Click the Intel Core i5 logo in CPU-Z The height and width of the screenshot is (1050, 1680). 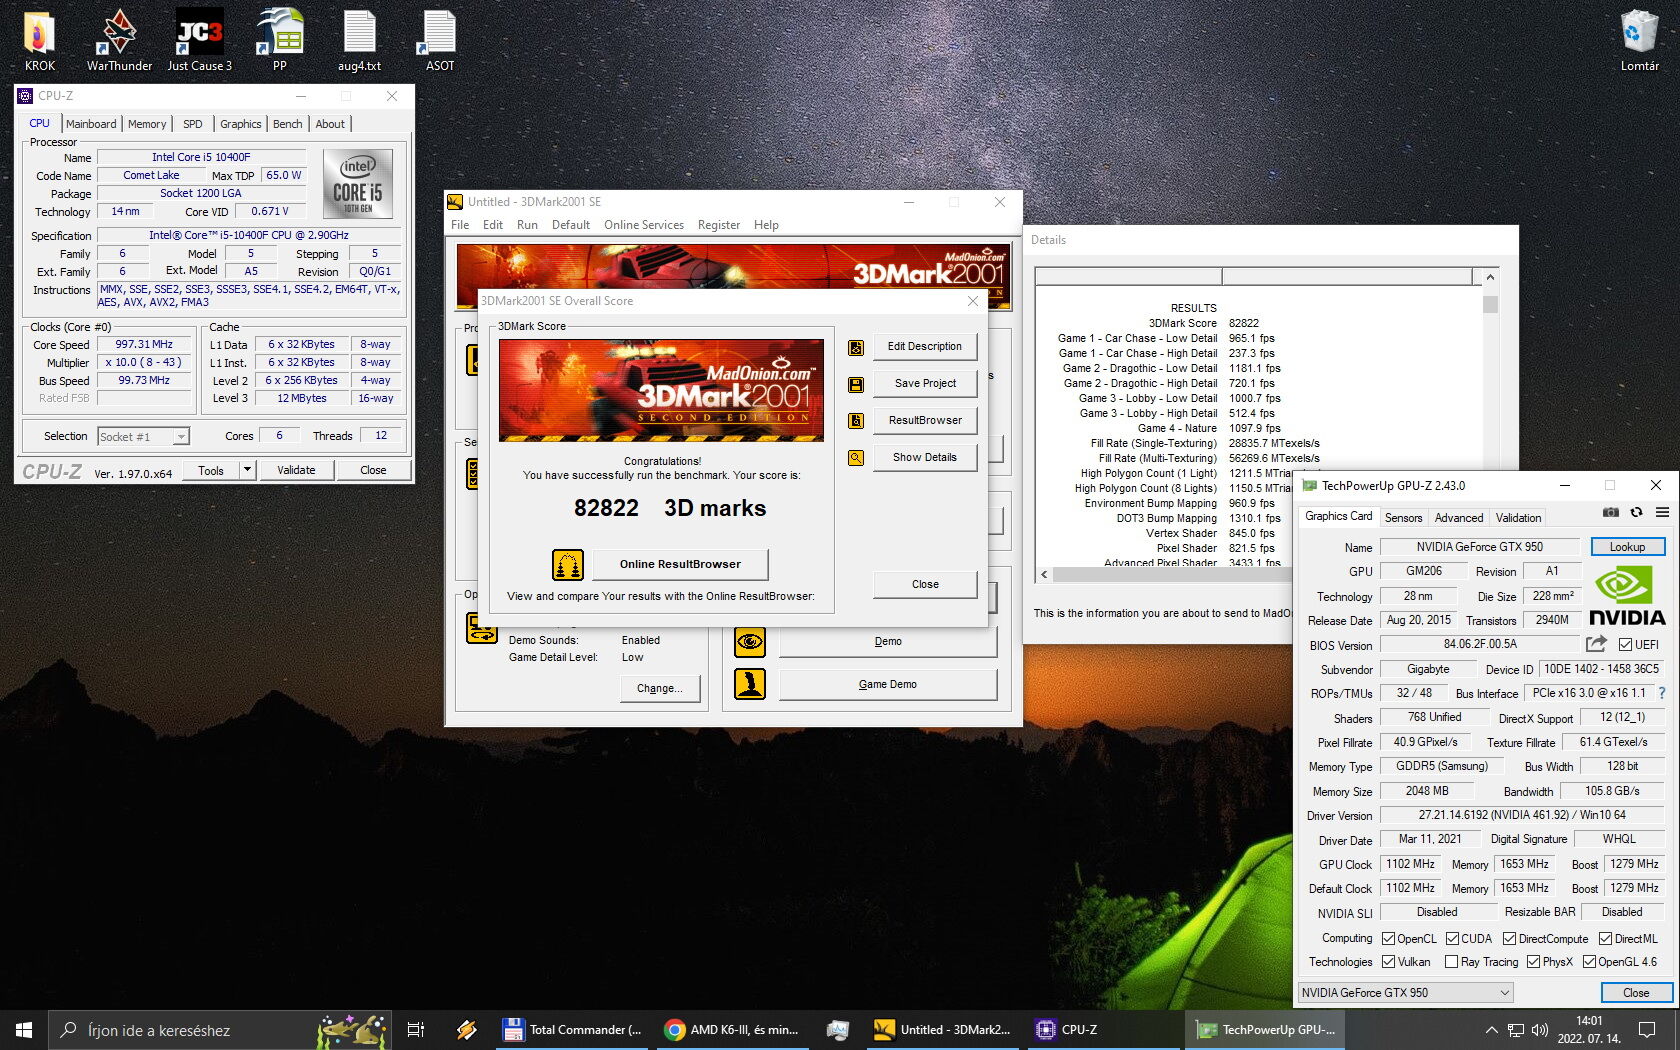click(358, 183)
